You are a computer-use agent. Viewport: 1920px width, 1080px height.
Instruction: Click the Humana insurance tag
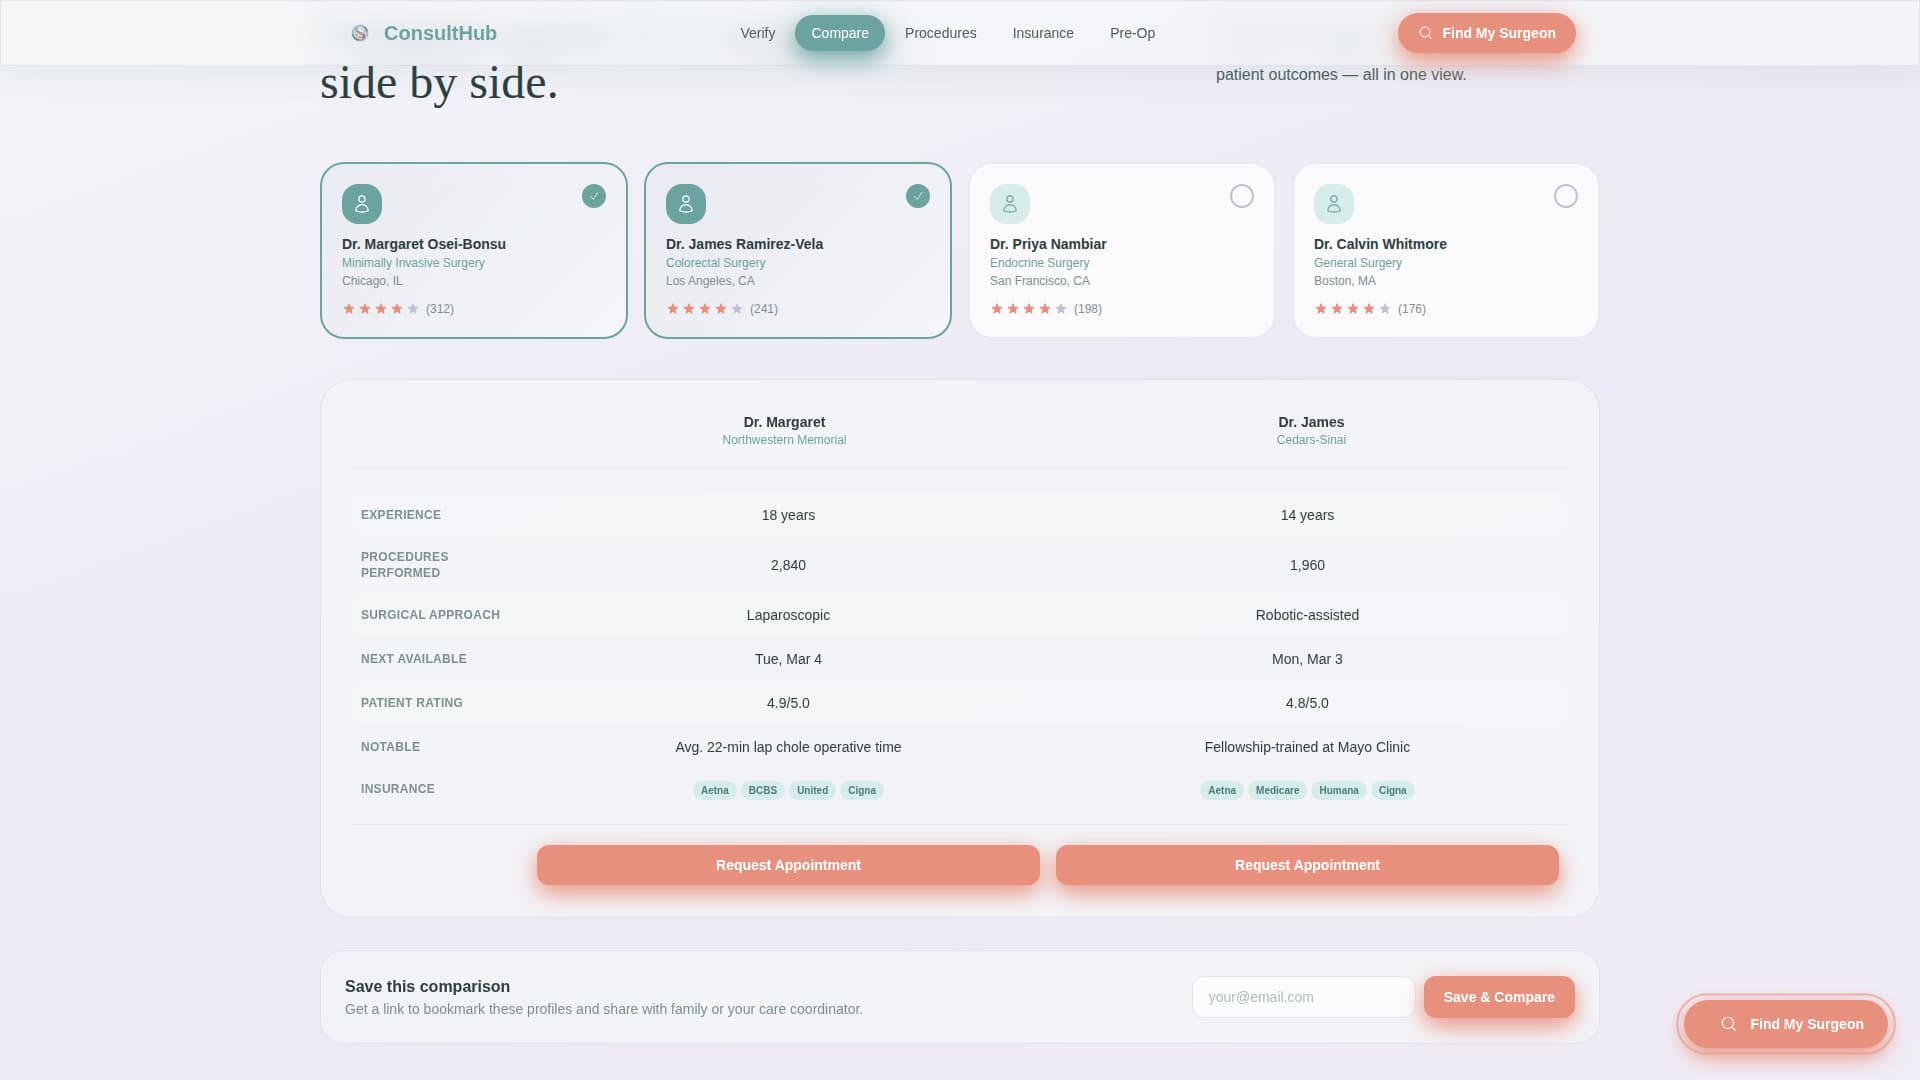coord(1339,790)
